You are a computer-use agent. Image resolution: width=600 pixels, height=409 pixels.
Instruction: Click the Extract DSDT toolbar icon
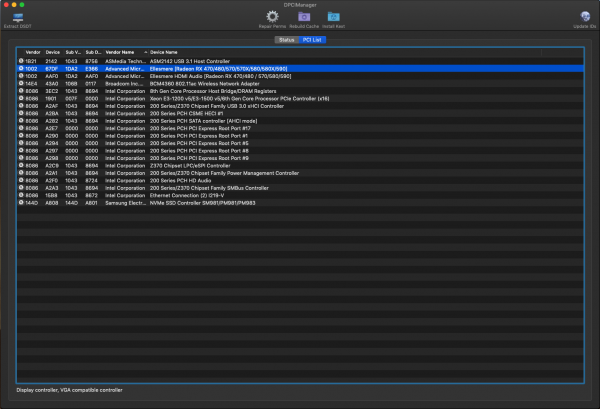tap(17, 18)
